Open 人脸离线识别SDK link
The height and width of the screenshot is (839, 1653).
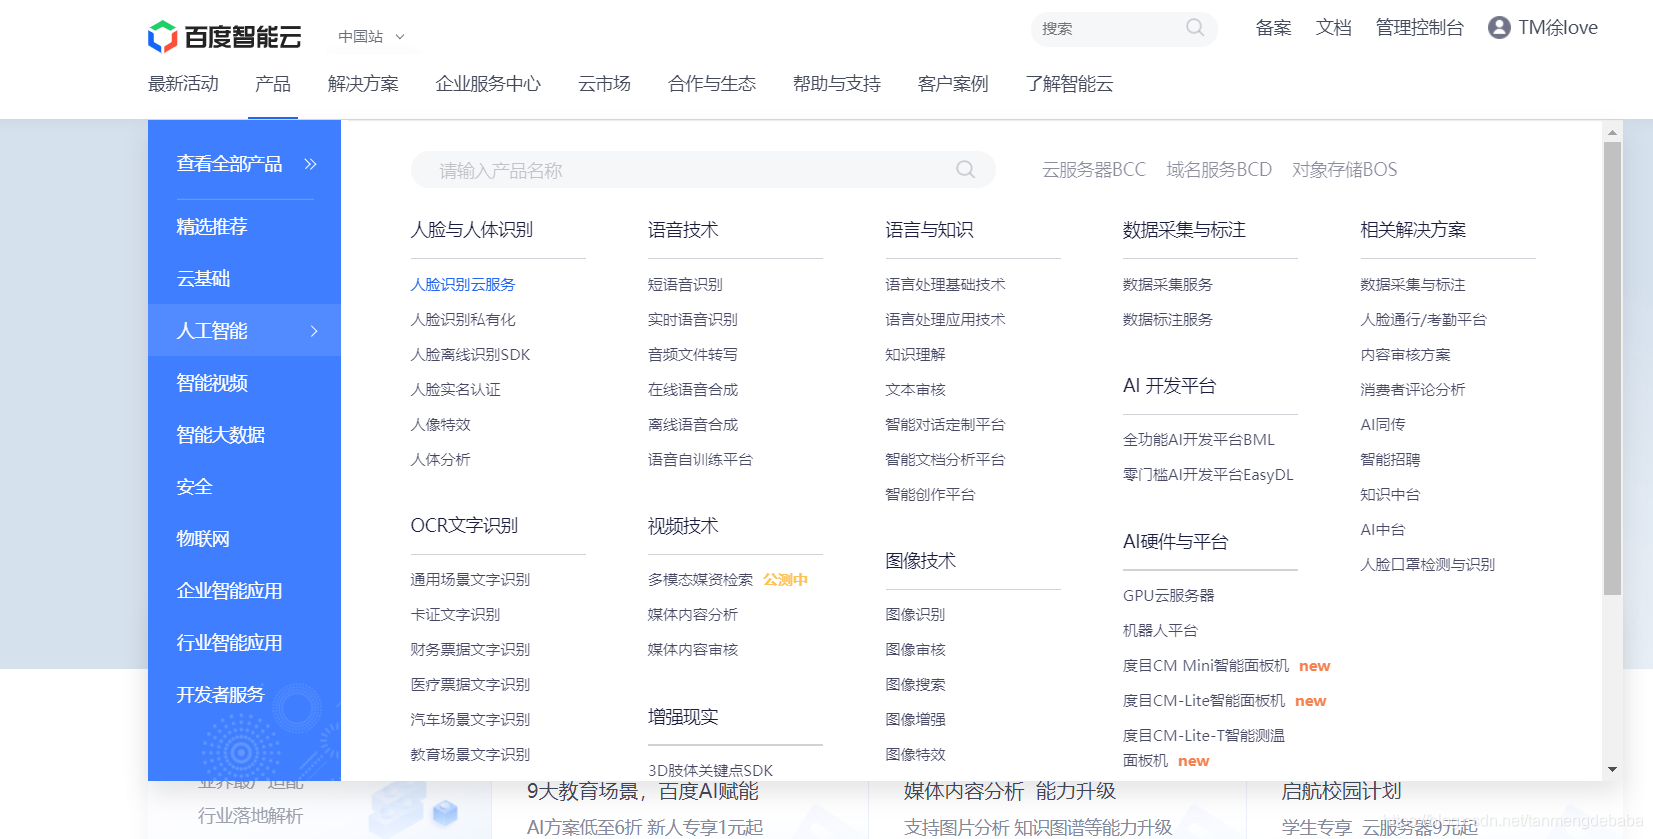470,355
